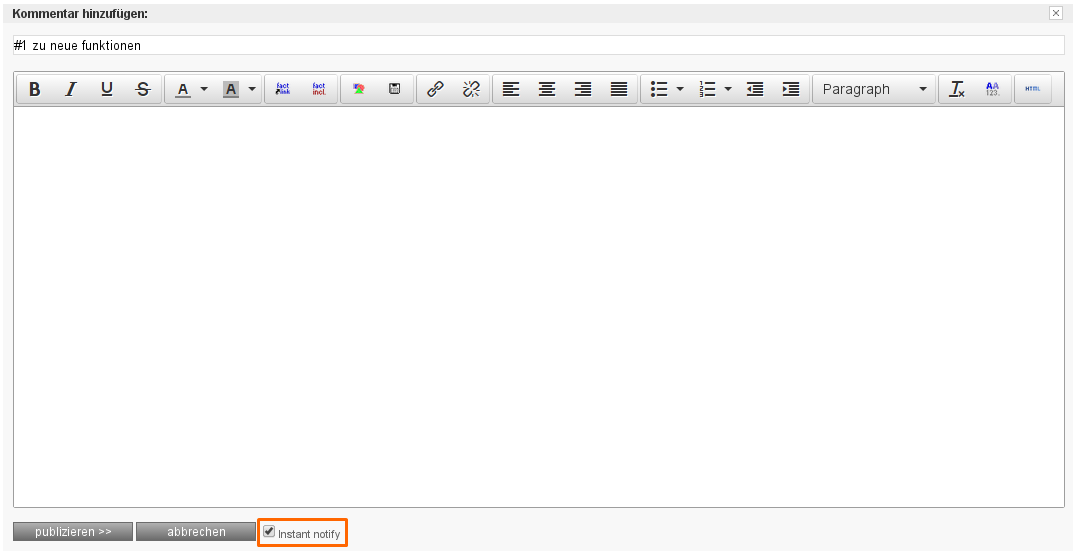Toggle bold formatting

coord(35,89)
